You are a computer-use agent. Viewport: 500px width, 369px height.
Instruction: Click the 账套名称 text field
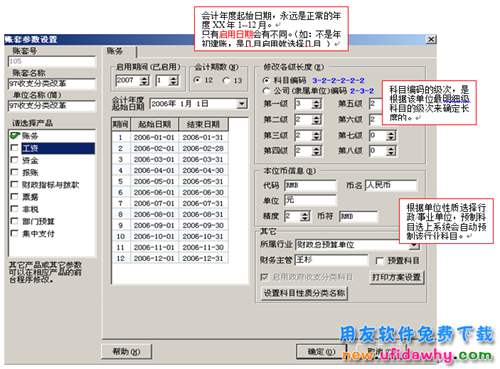(52, 83)
